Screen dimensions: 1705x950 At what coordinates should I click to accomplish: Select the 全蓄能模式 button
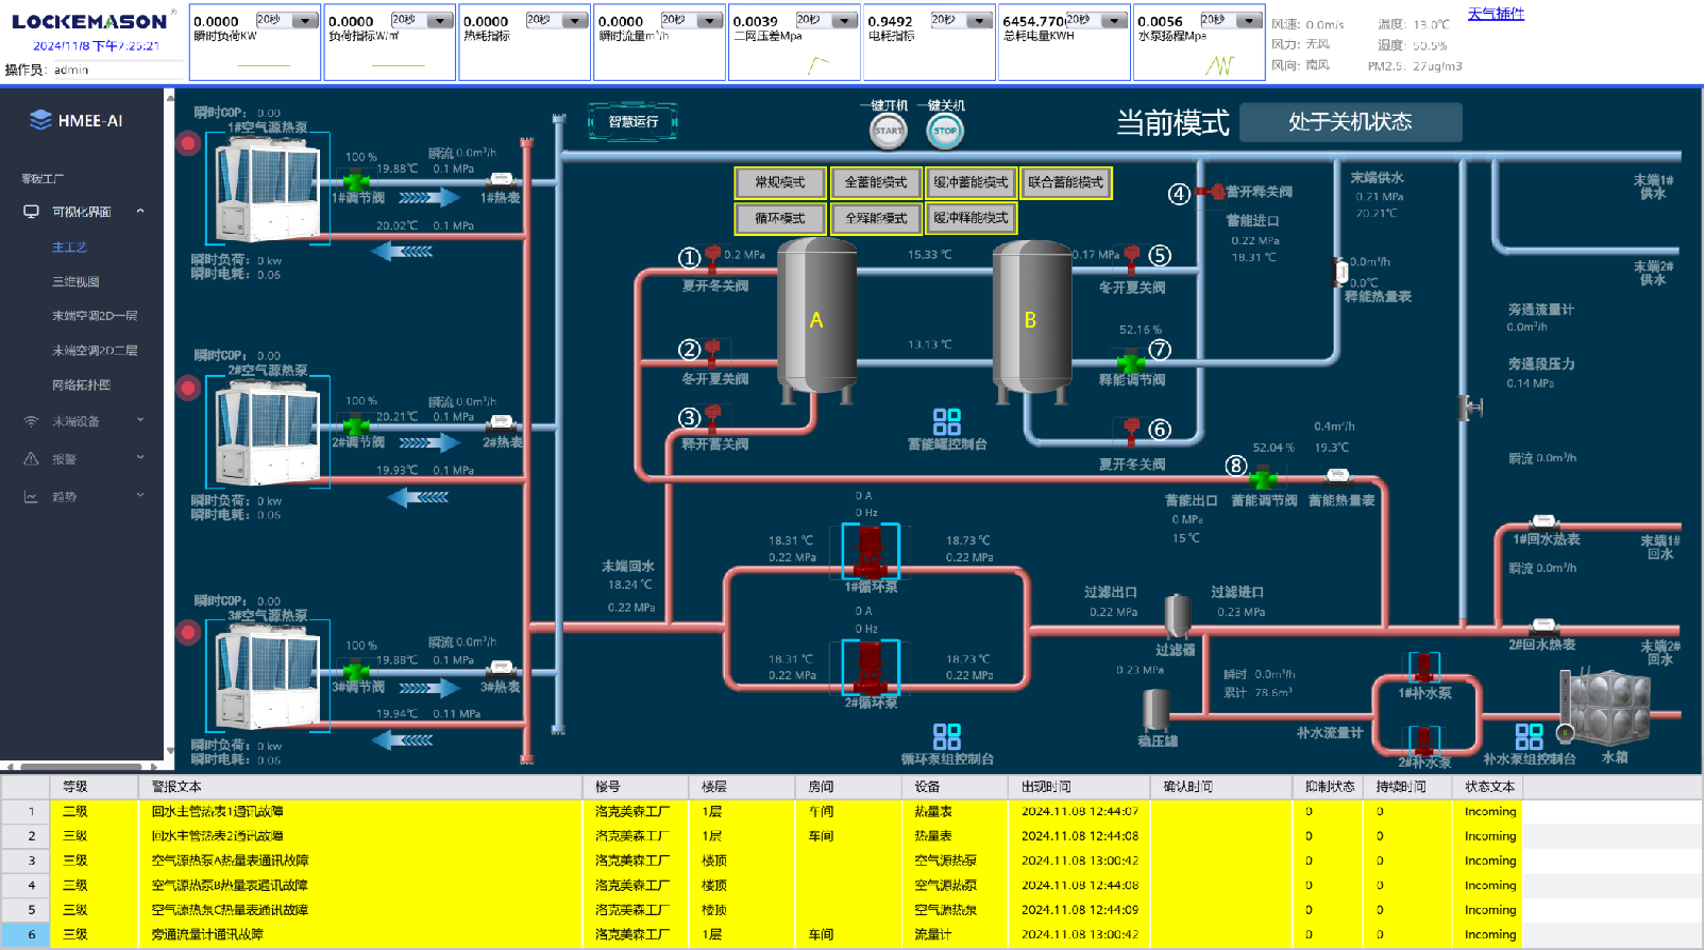(x=876, y=183)
